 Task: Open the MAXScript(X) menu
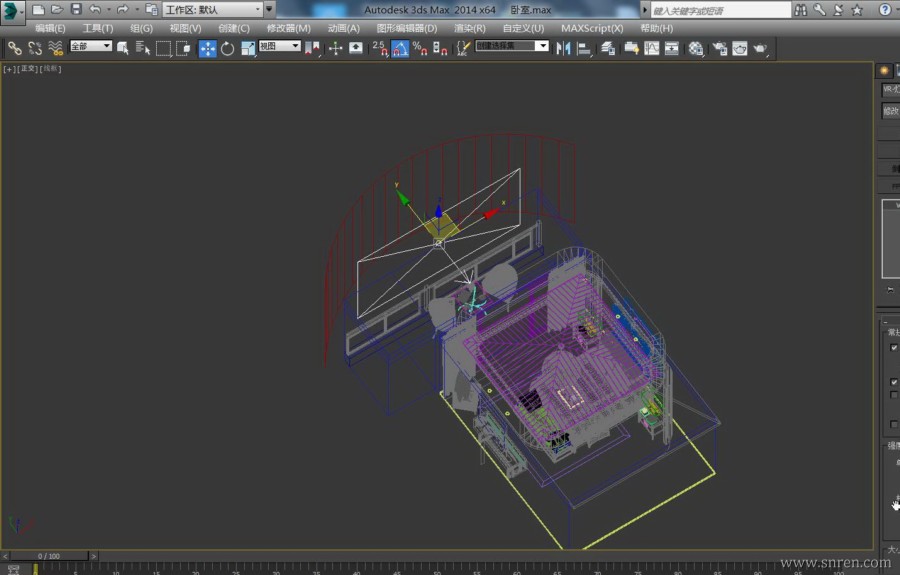coord(592,28)
